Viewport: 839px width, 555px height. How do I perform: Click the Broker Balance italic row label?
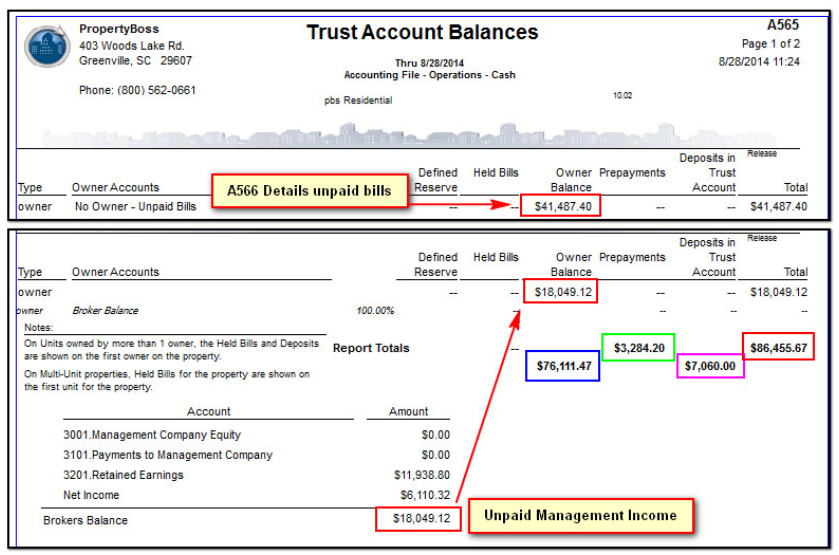(x=105, y=310)
